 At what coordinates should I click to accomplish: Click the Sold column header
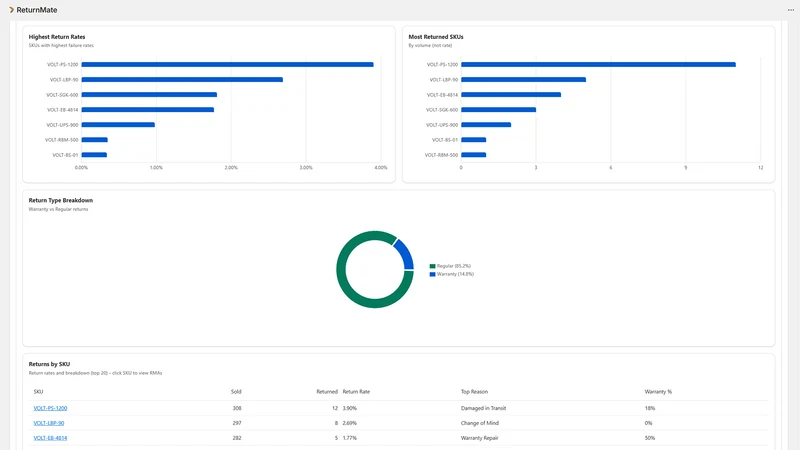point(236,392)
